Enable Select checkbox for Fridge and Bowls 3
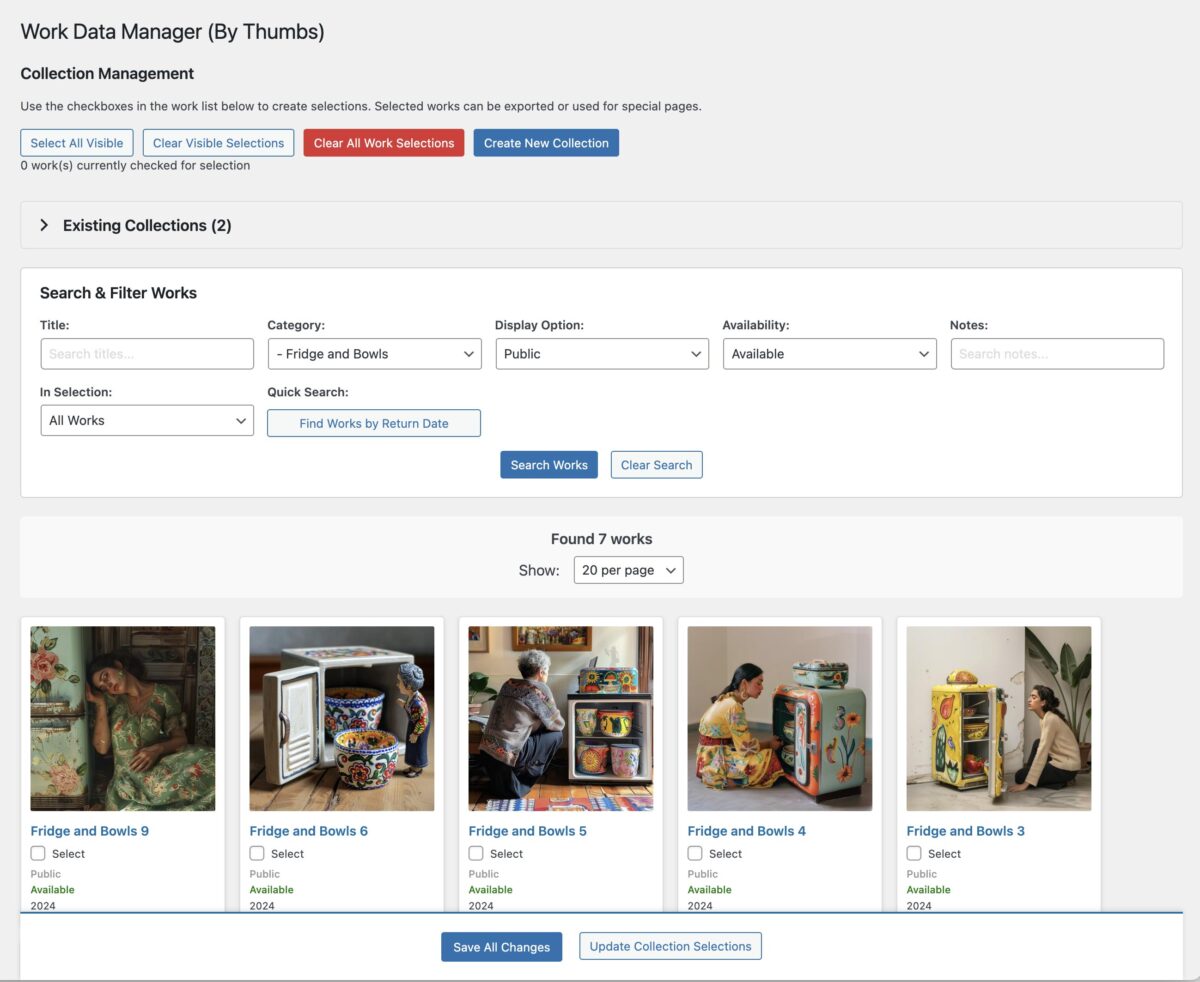This screenshot has width=1200, height=982. point(914,854)
